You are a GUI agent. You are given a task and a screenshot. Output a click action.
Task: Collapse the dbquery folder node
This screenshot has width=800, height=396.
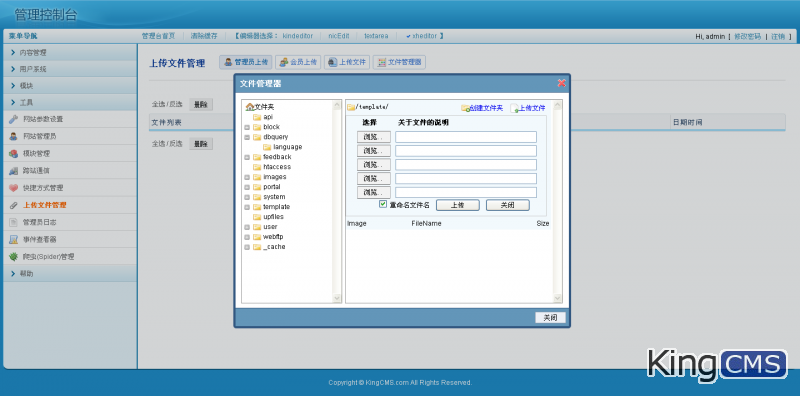point(247,137)
